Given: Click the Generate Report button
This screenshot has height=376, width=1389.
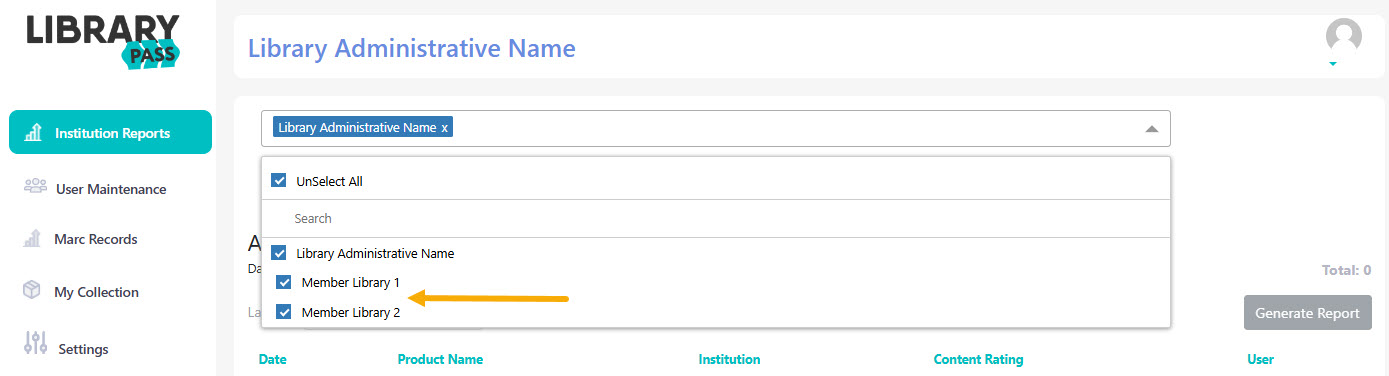Looking at the screenshot, I should (1307, 312).
